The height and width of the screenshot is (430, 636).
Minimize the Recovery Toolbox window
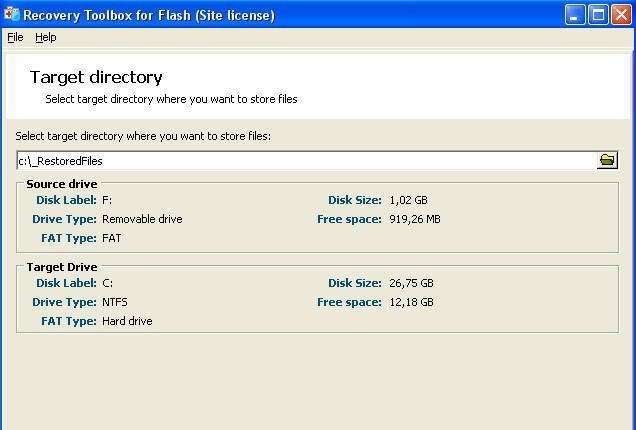click(575, 15)
